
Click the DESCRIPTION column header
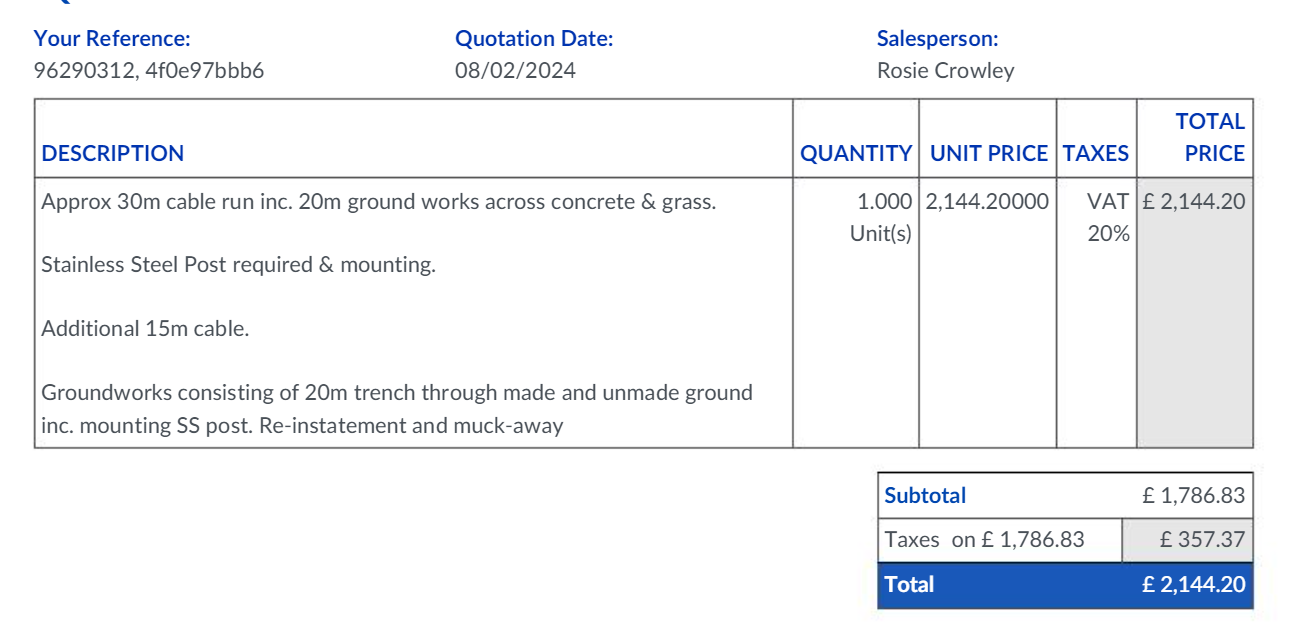click(113, 153)
